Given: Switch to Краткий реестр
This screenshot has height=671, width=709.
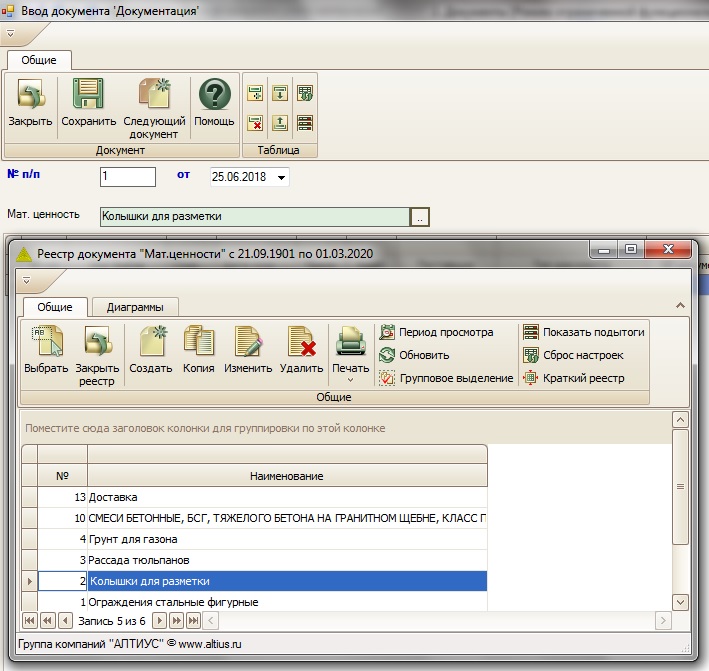Looking at the screenshot, I should (x=574, y=378).
